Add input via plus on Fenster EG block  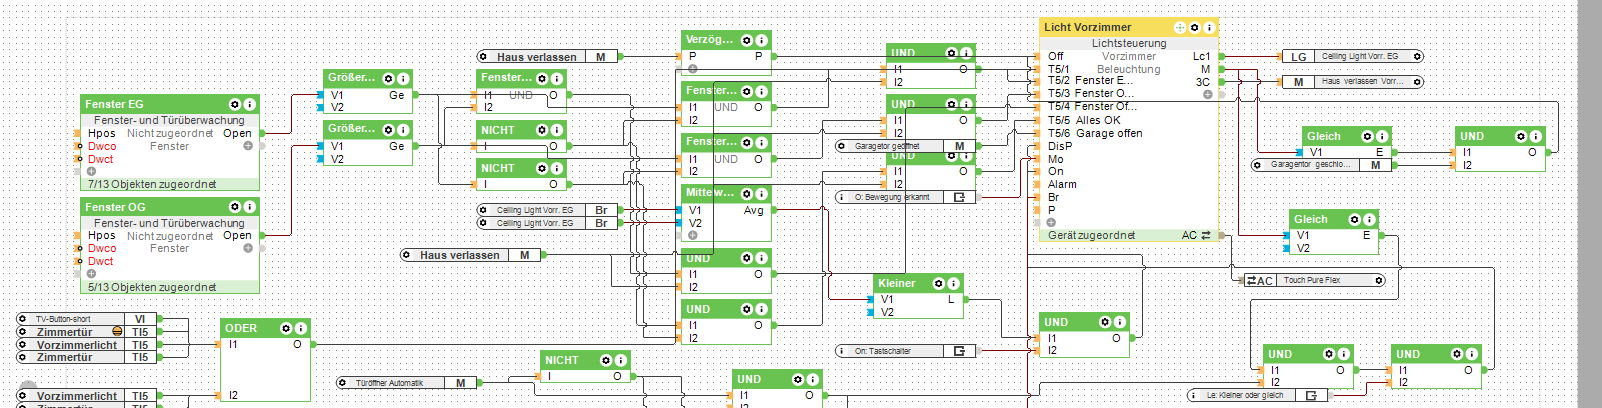tap(91, 171)
